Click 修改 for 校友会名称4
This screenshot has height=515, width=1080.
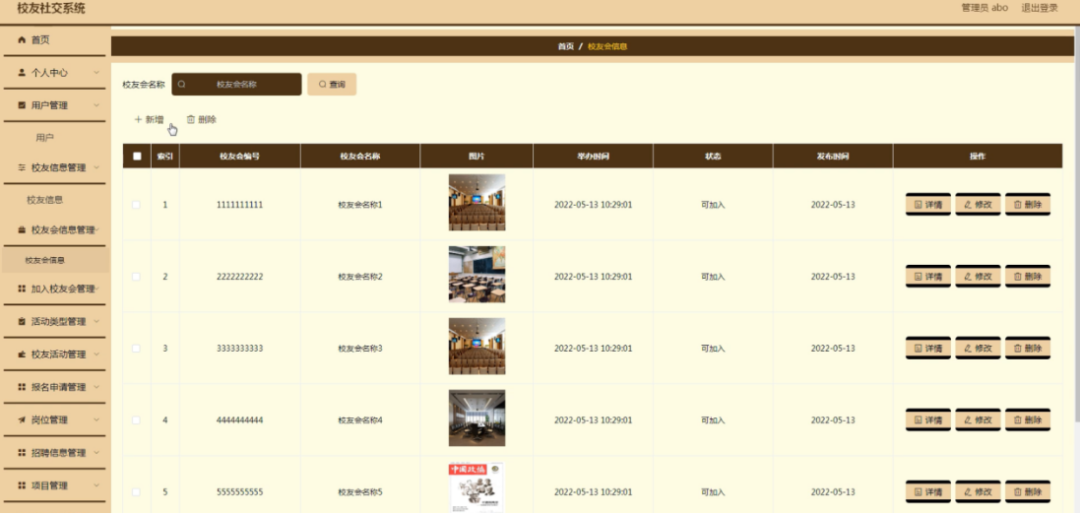point(977,420)
